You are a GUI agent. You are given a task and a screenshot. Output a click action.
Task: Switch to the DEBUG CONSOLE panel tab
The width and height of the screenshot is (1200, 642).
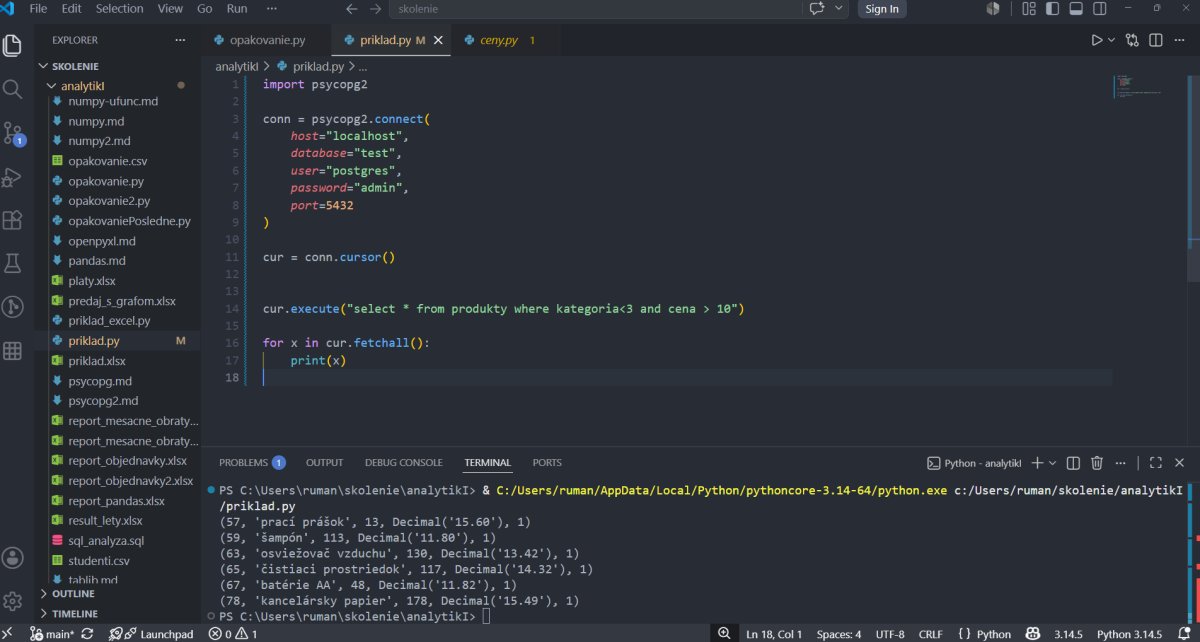[404, 463]
